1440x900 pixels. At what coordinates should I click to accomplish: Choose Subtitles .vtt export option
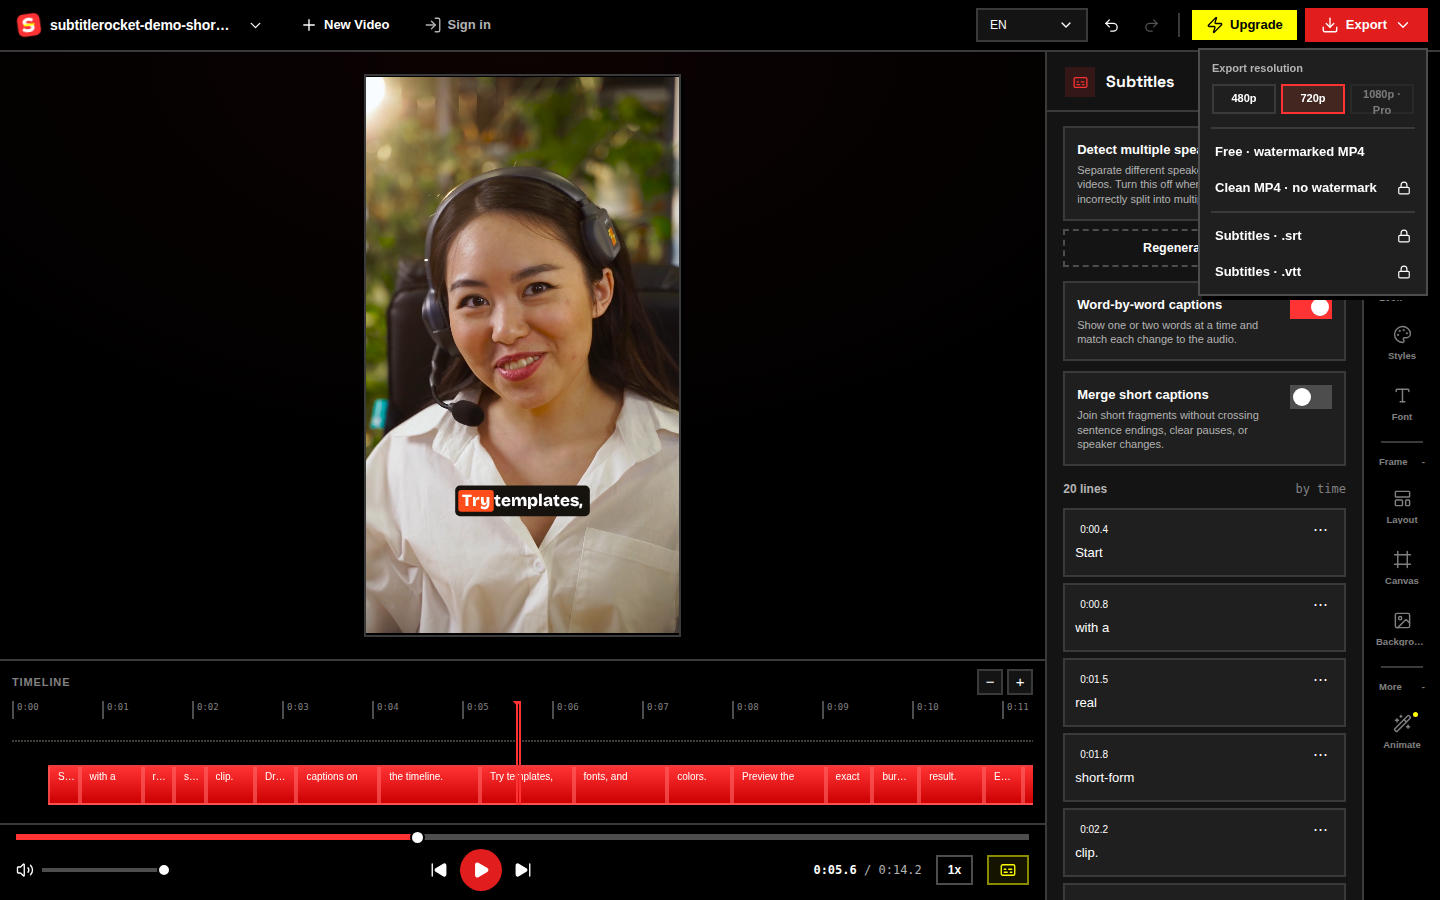(x=1312, y=272)
